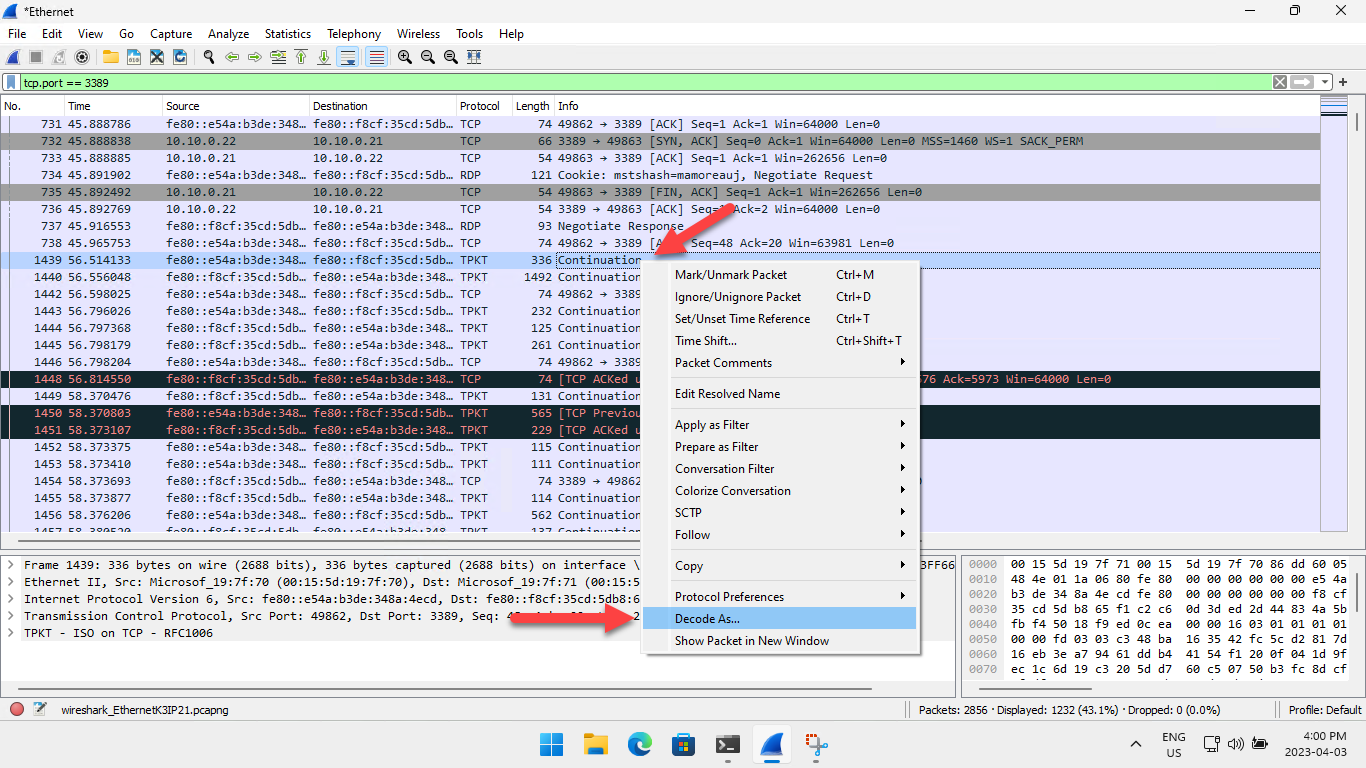Image resolution: width=1366 pixels, height=768 pixels.
Task: Expand the Ethernet II section
Action: 11,582
